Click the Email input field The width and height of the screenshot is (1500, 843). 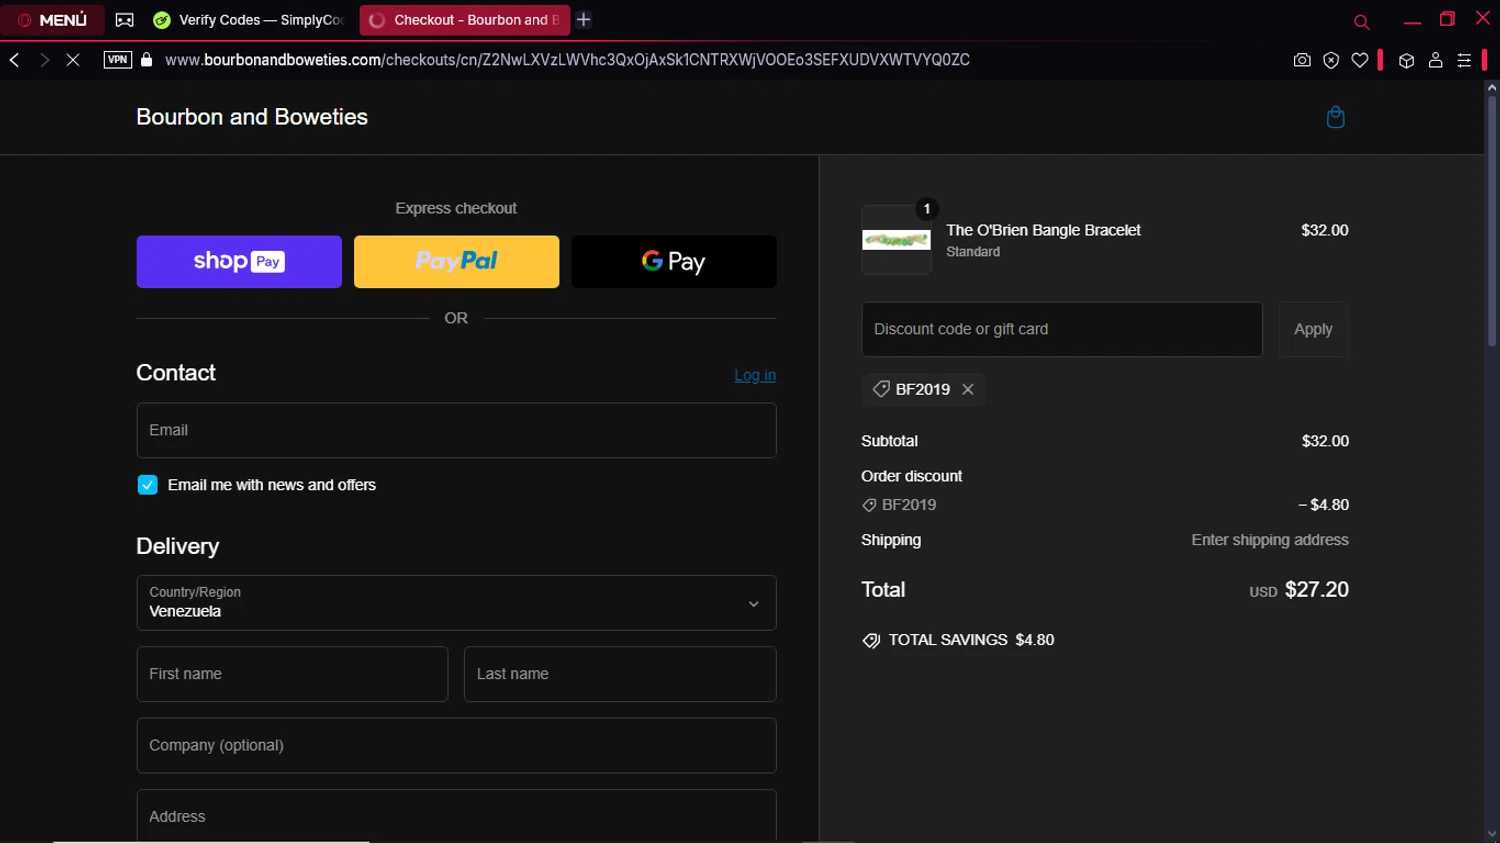(456, 430)
